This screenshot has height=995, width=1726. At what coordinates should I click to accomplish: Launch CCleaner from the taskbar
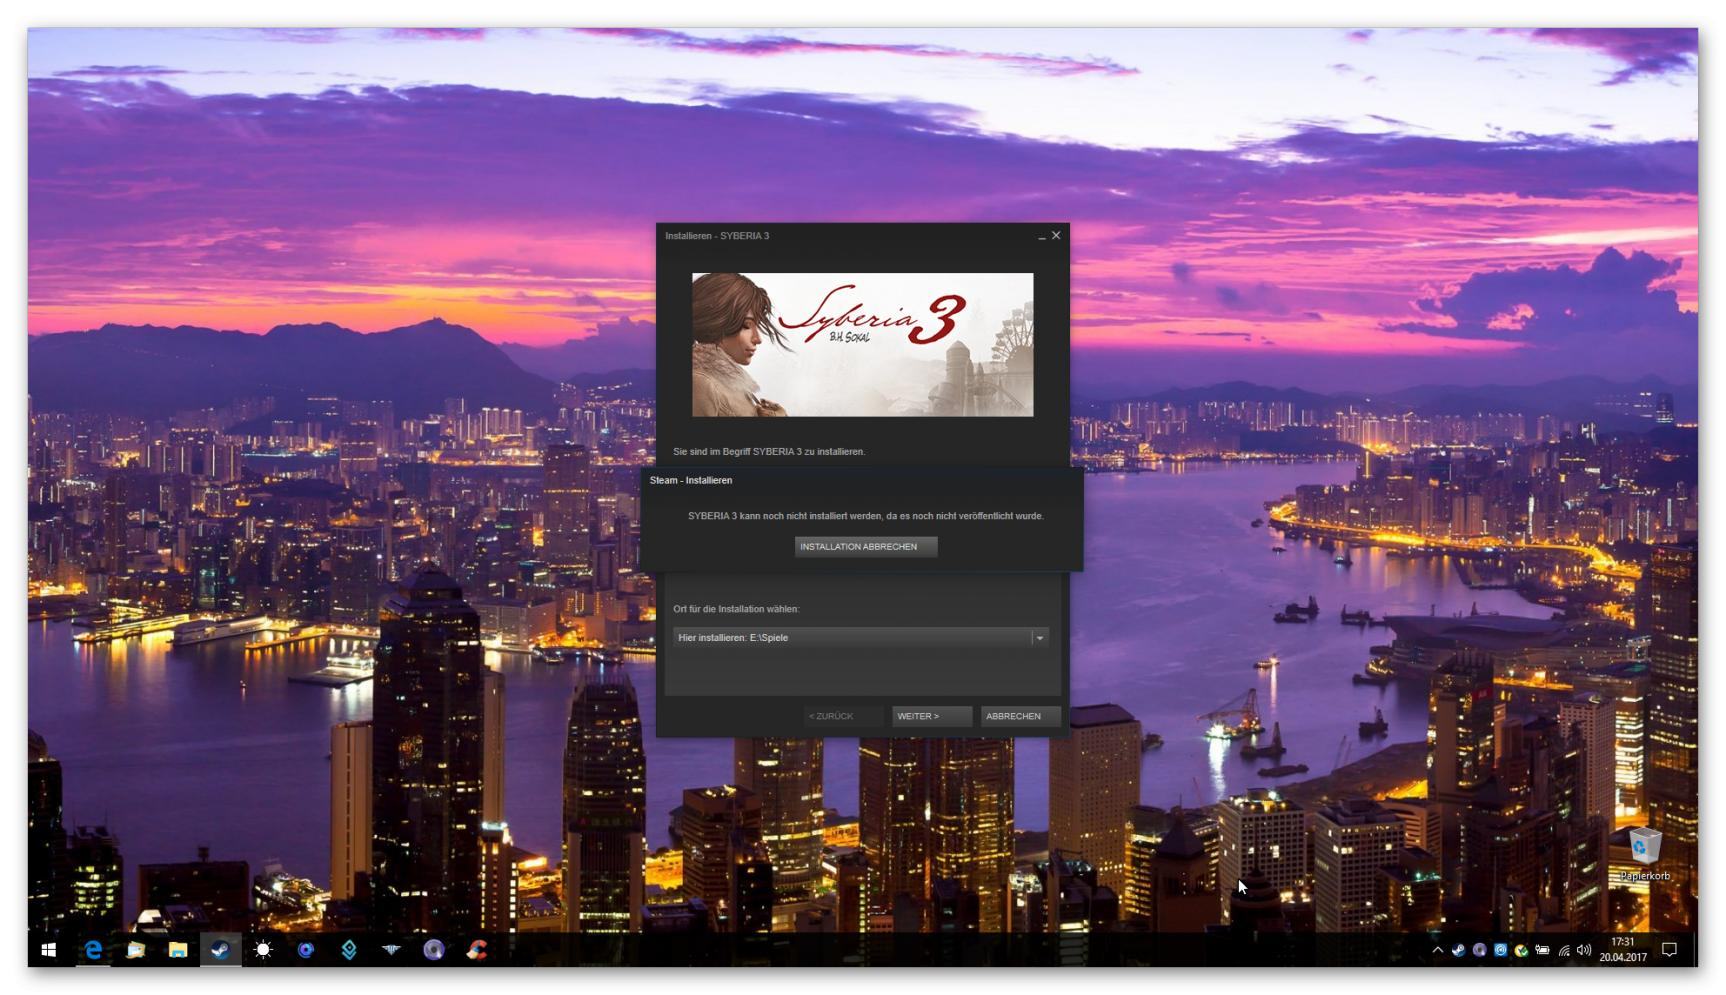click(477, 950)
